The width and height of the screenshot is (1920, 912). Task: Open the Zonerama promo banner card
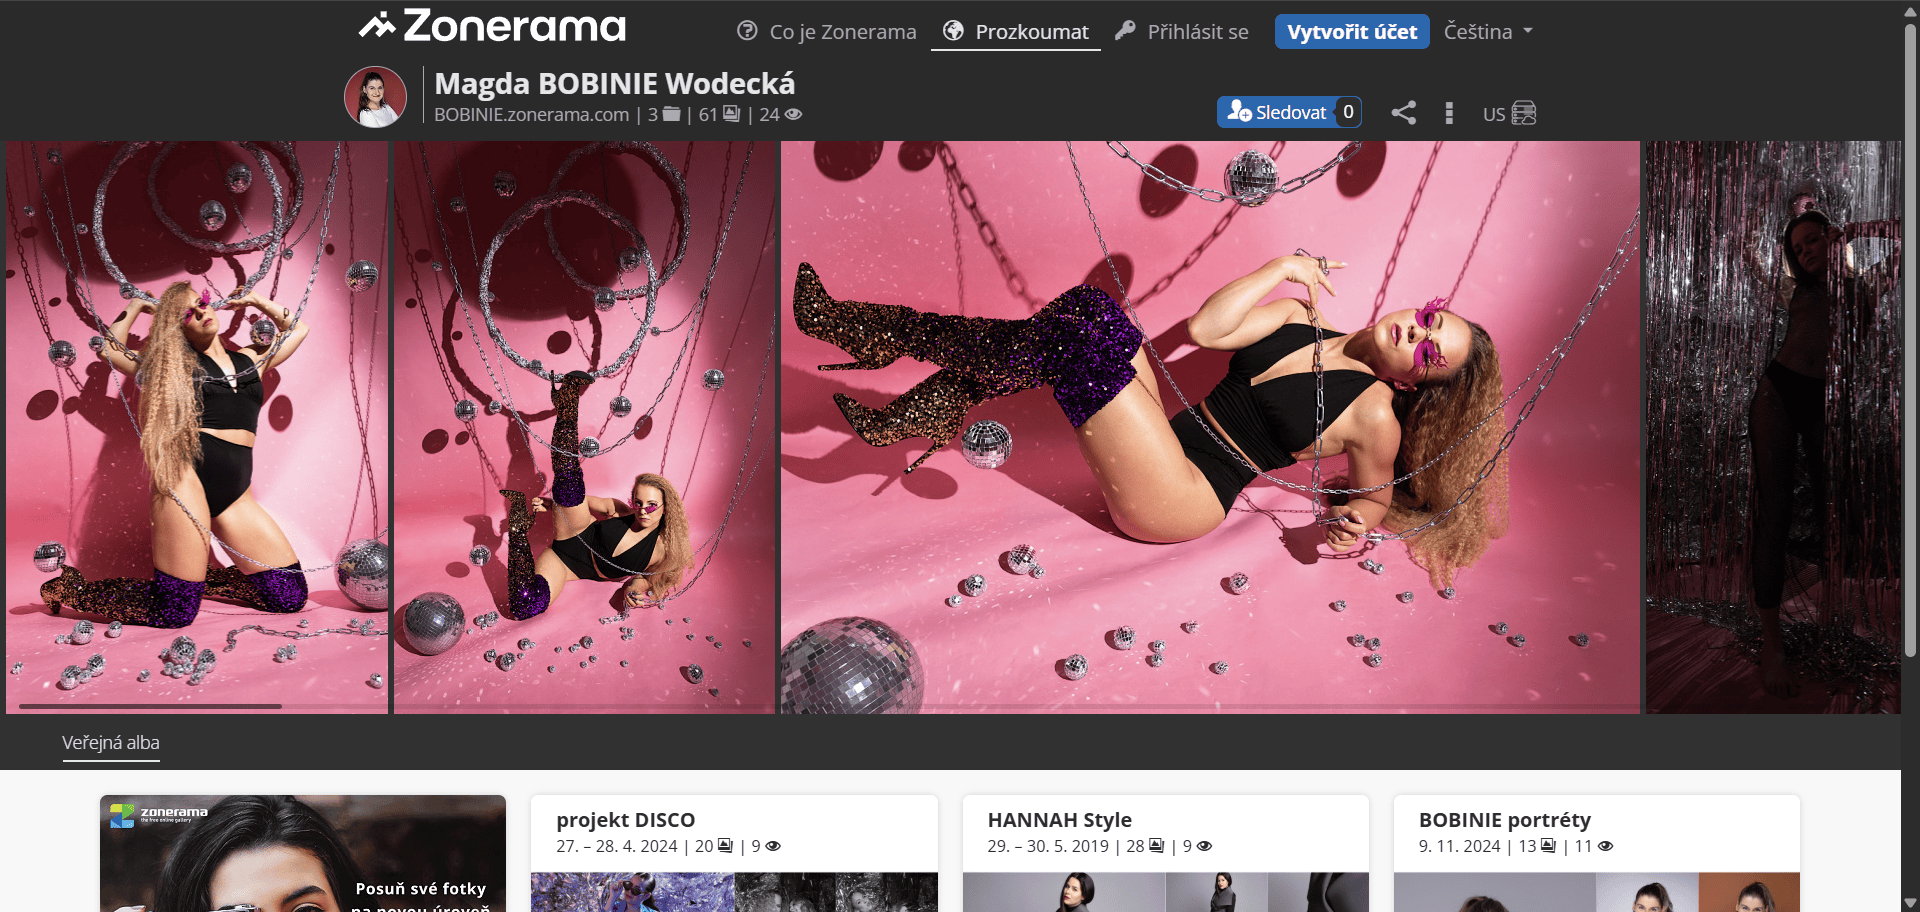click(303, 853)
